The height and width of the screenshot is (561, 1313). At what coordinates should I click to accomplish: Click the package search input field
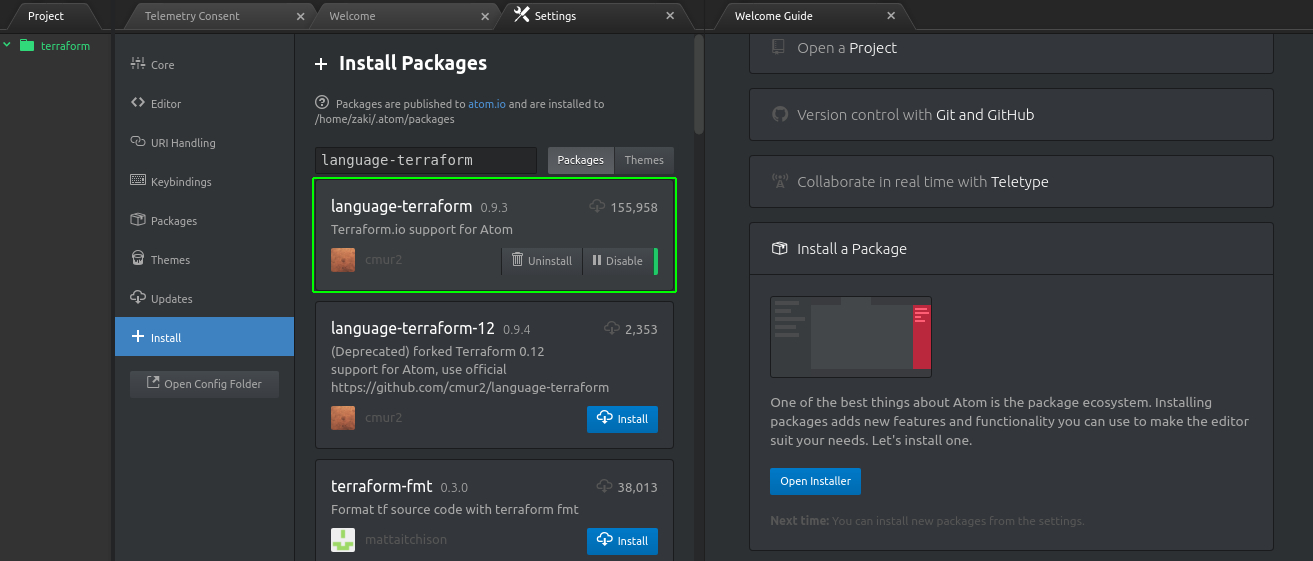click(426, 160)
